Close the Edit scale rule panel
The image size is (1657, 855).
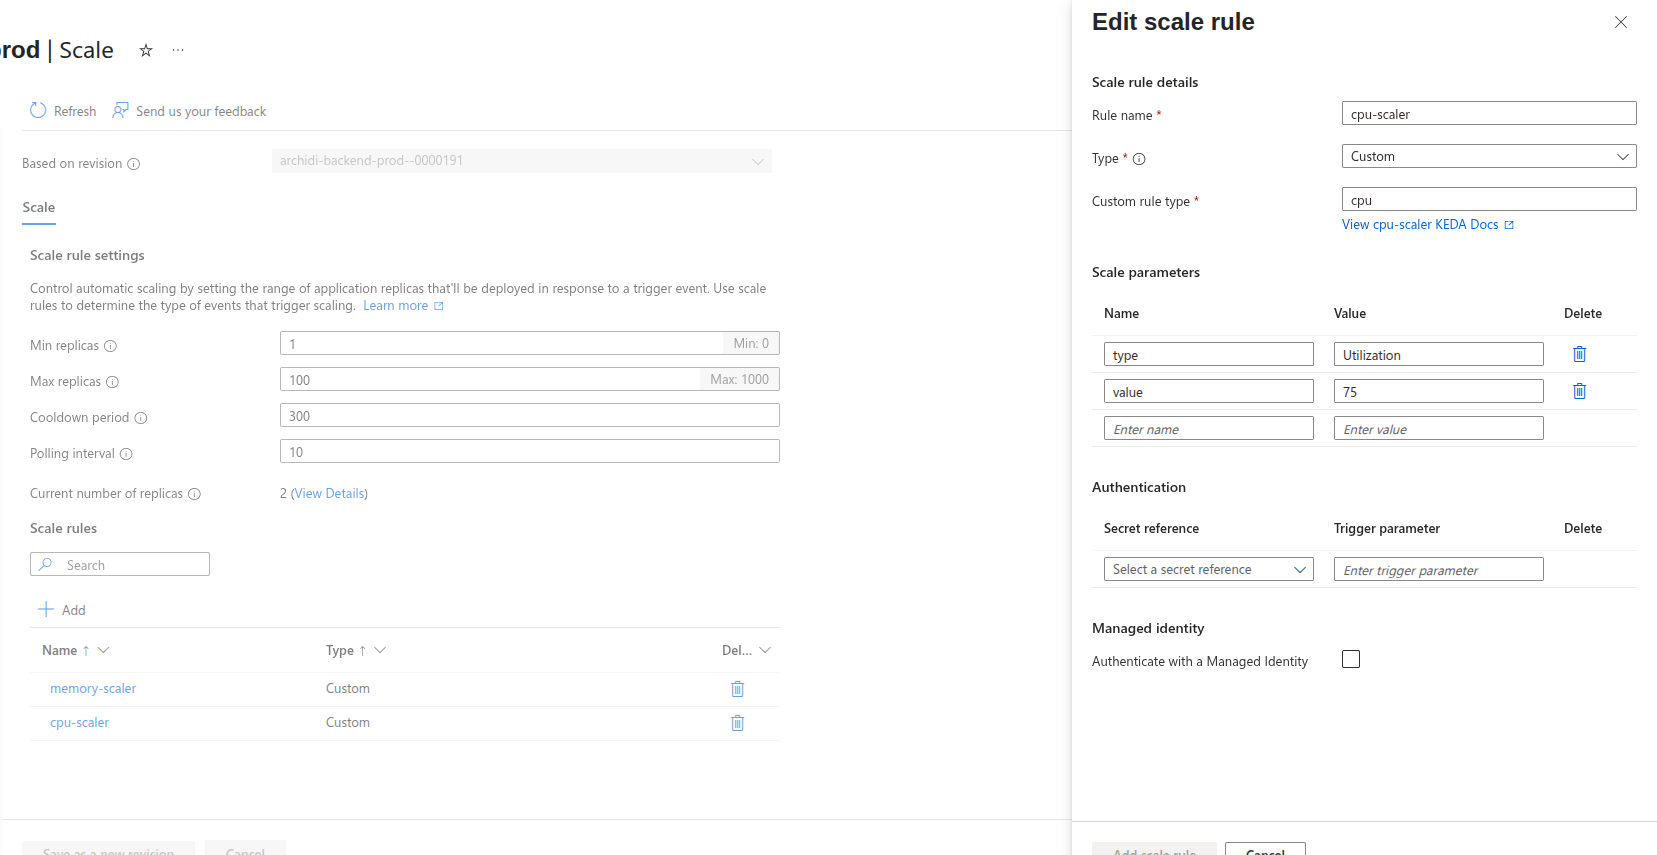pyautogui.click(x=1621, y=22)
